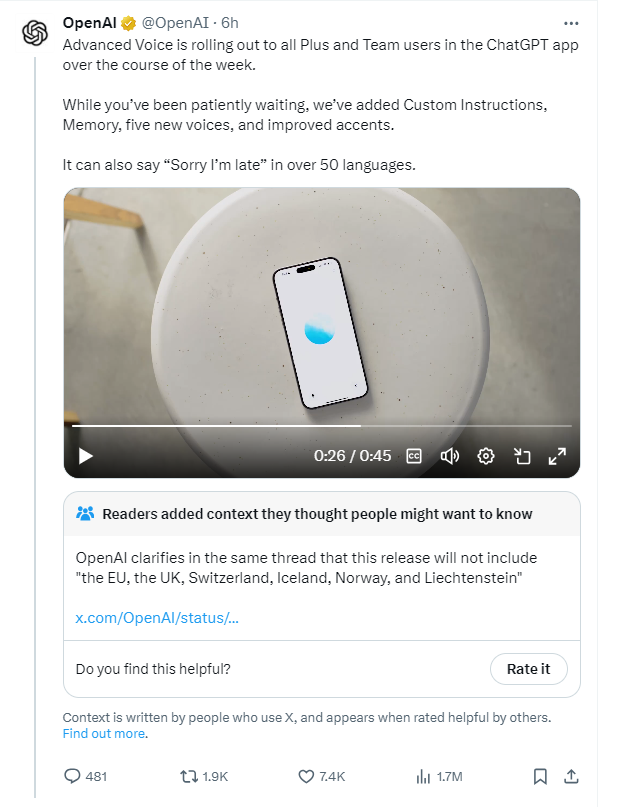Share the post using the share icon
The width and height of the screenshot is (621, 807).
(571, 776)
